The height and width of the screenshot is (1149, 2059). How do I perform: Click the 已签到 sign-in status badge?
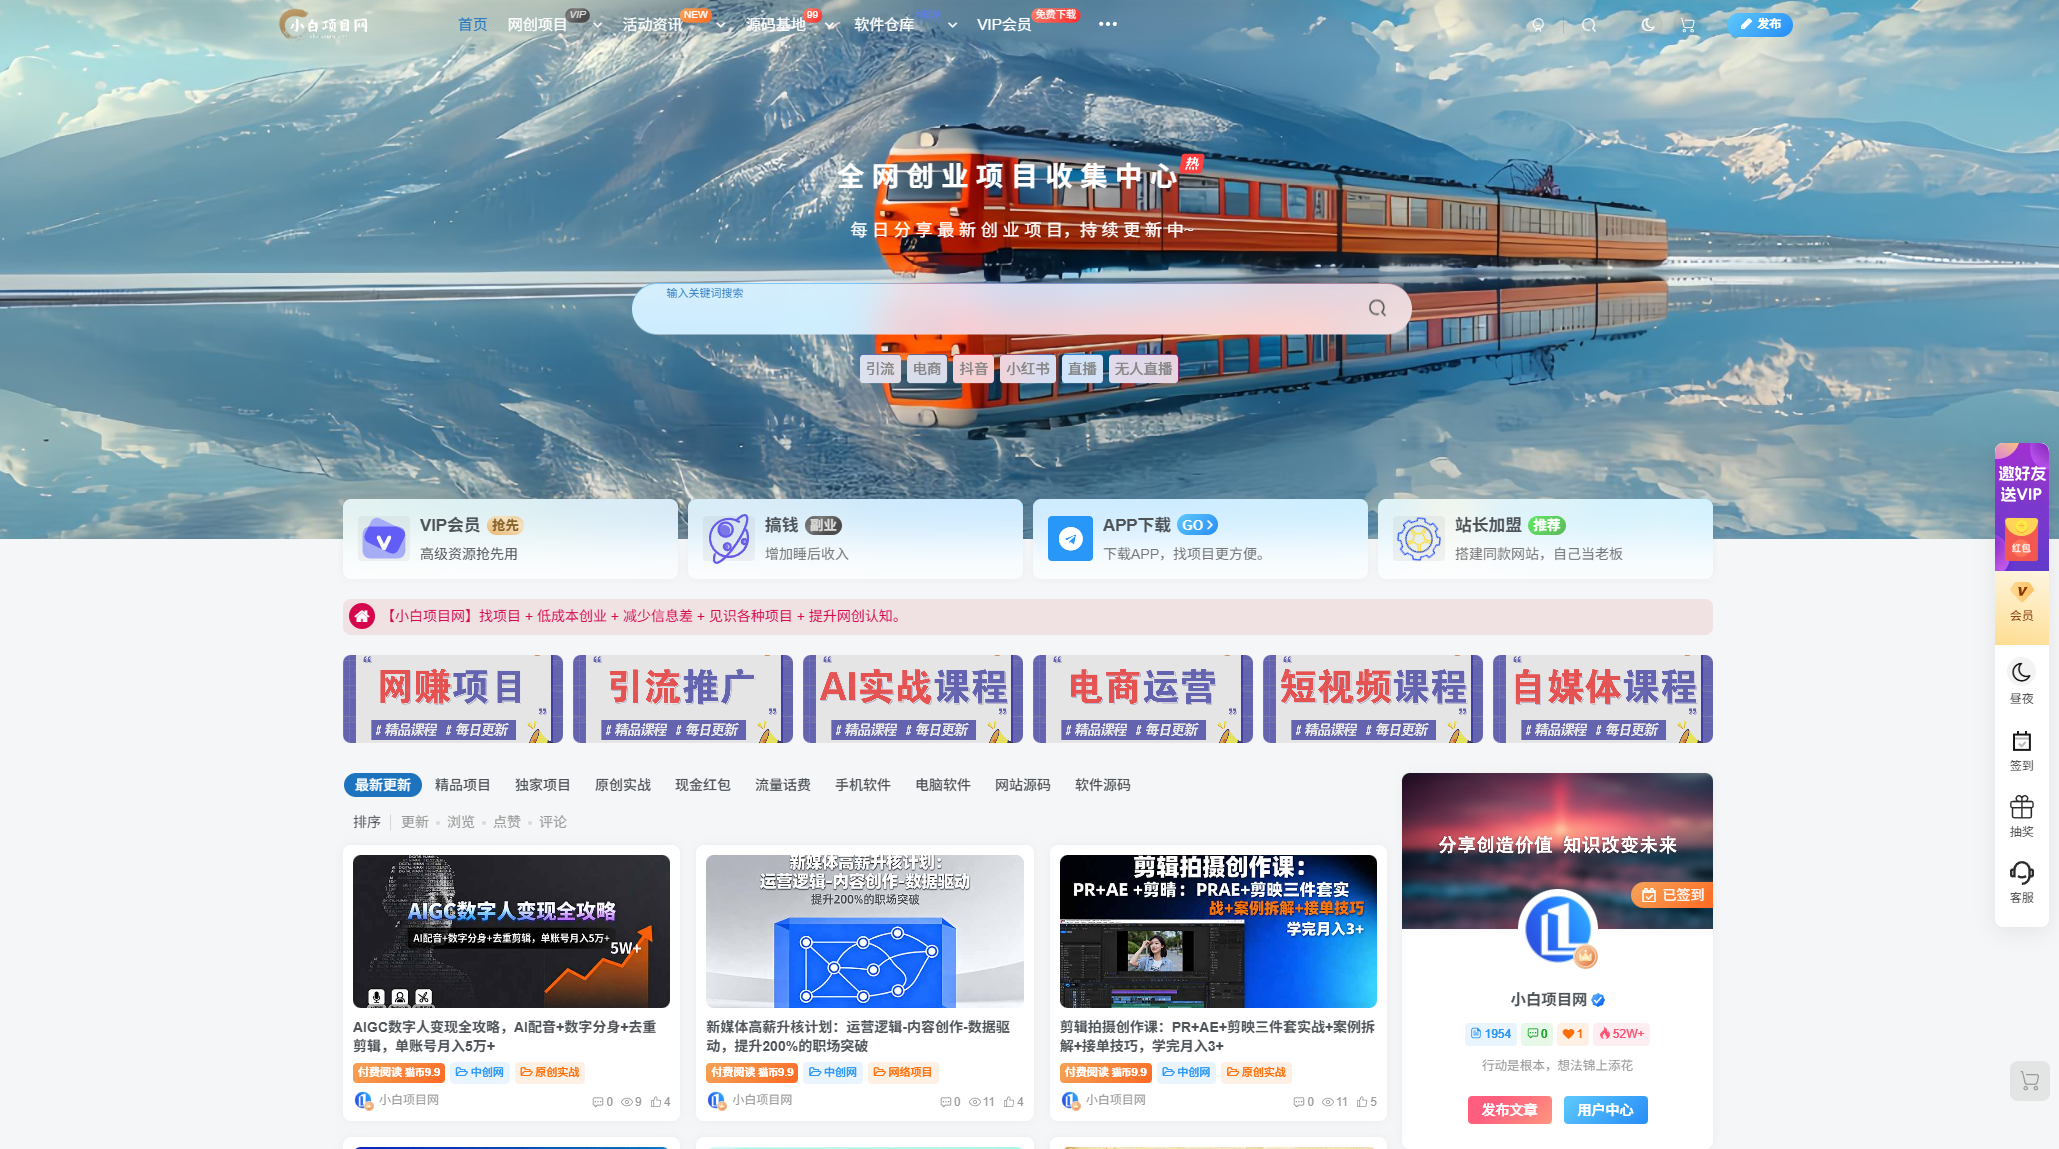1672,895
